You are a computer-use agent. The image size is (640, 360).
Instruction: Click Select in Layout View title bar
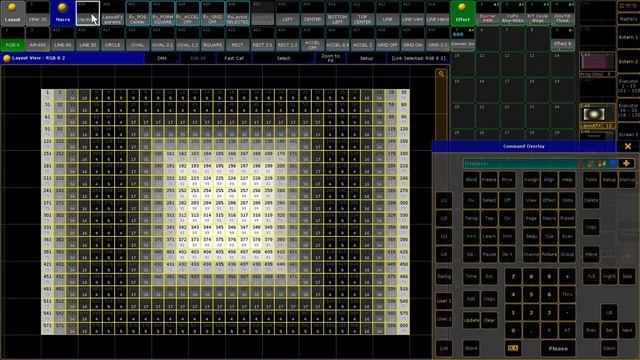click(x=283, y=58)
